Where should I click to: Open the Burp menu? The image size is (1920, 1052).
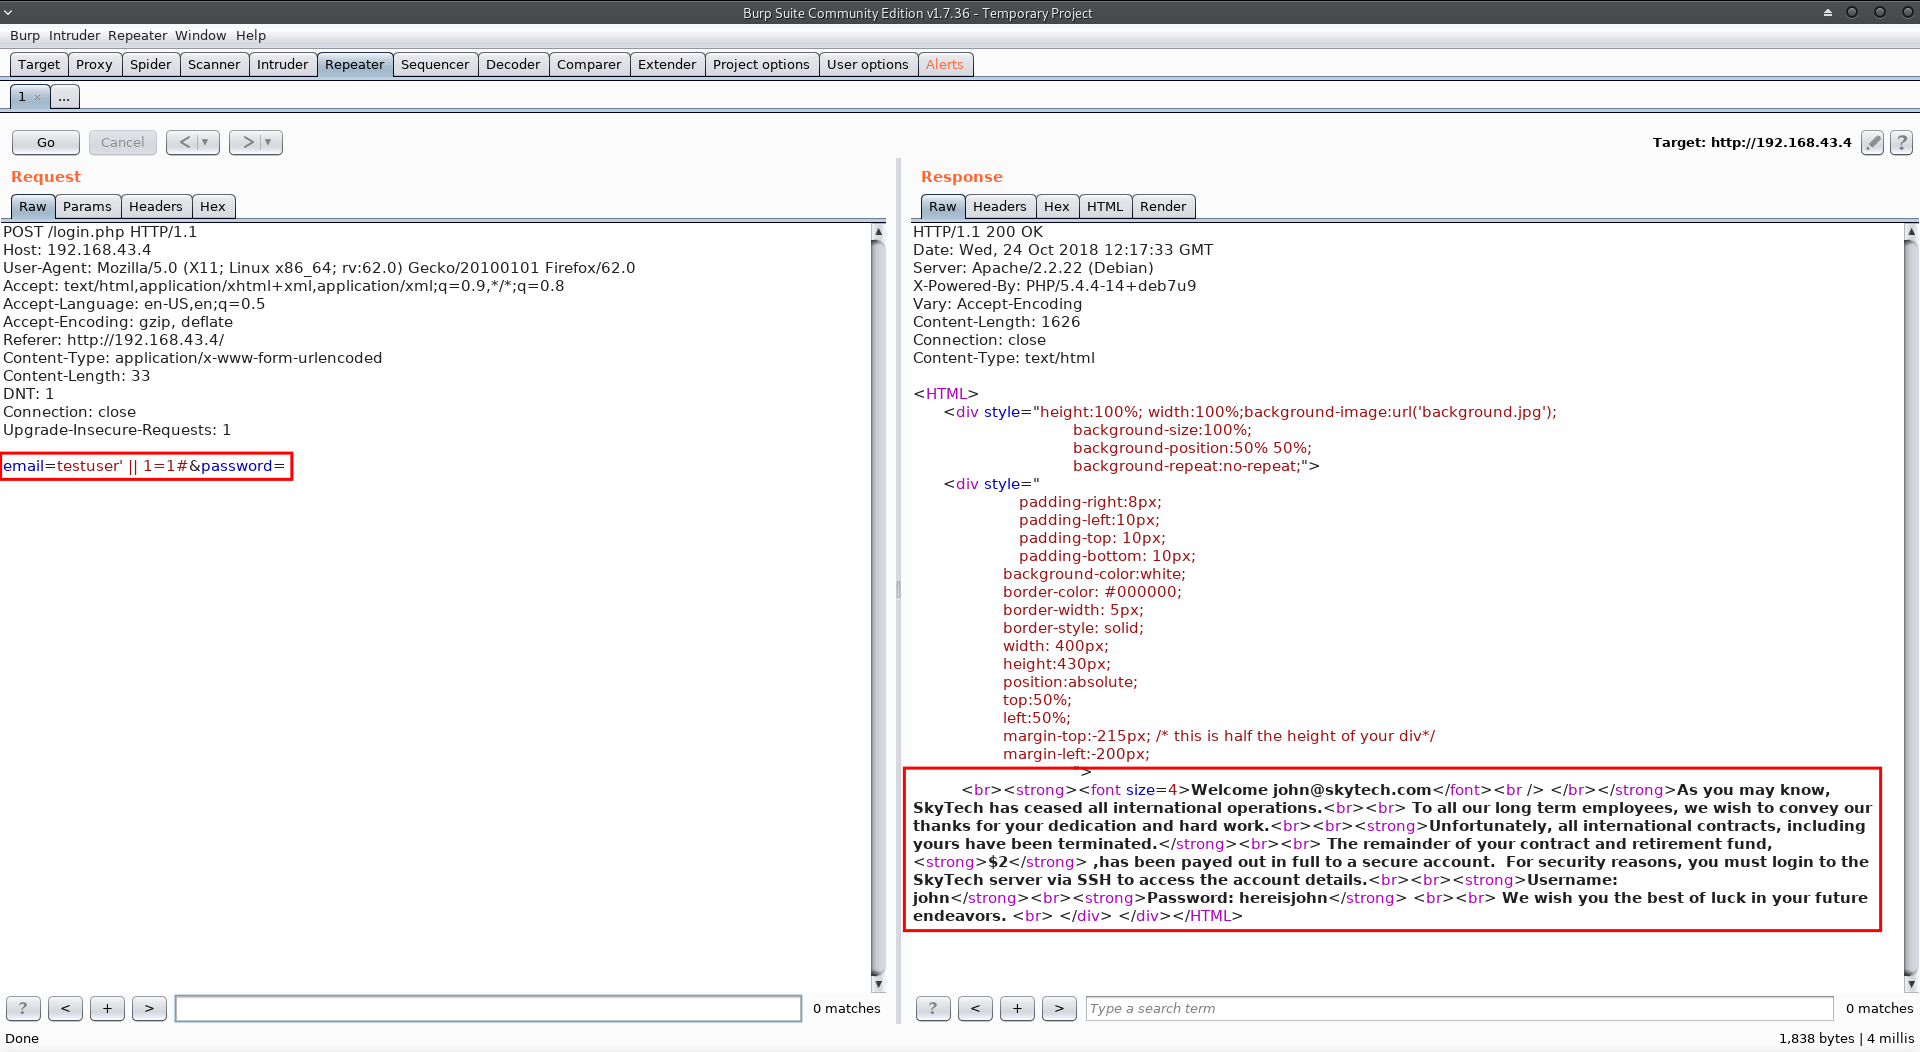25,35
